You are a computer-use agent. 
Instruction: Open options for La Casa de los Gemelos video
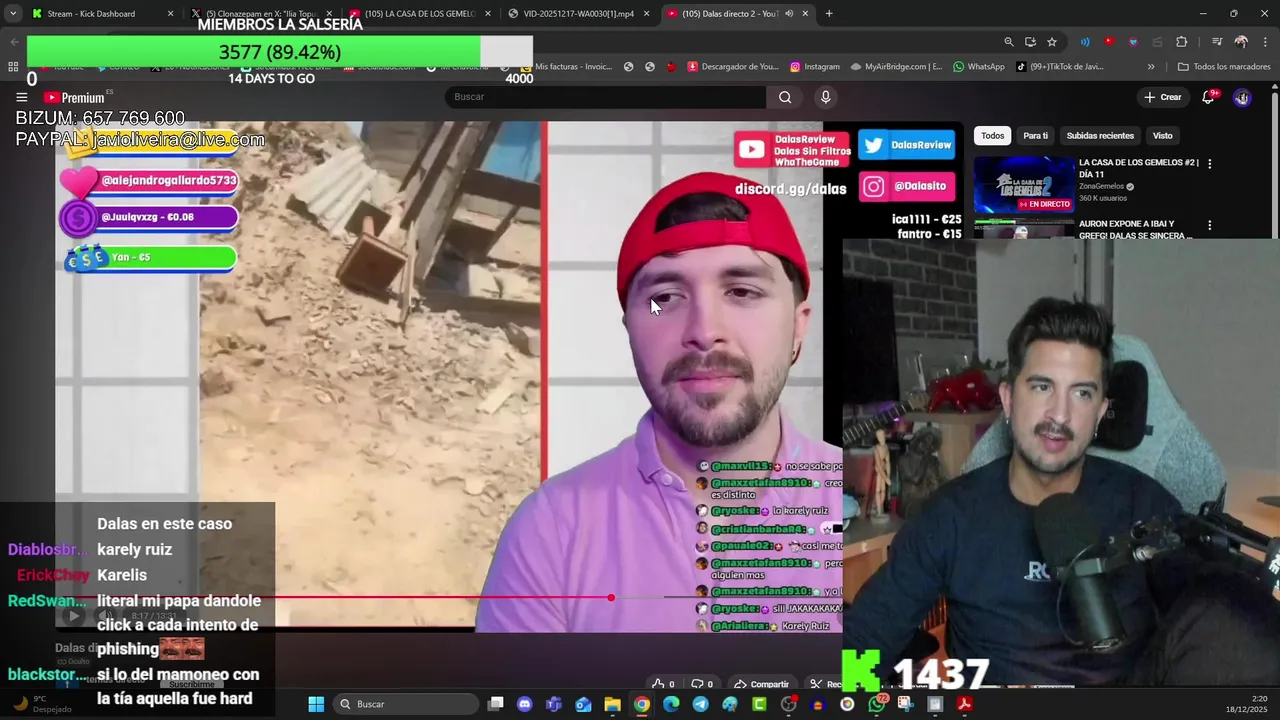click(x=1210, y=163)
